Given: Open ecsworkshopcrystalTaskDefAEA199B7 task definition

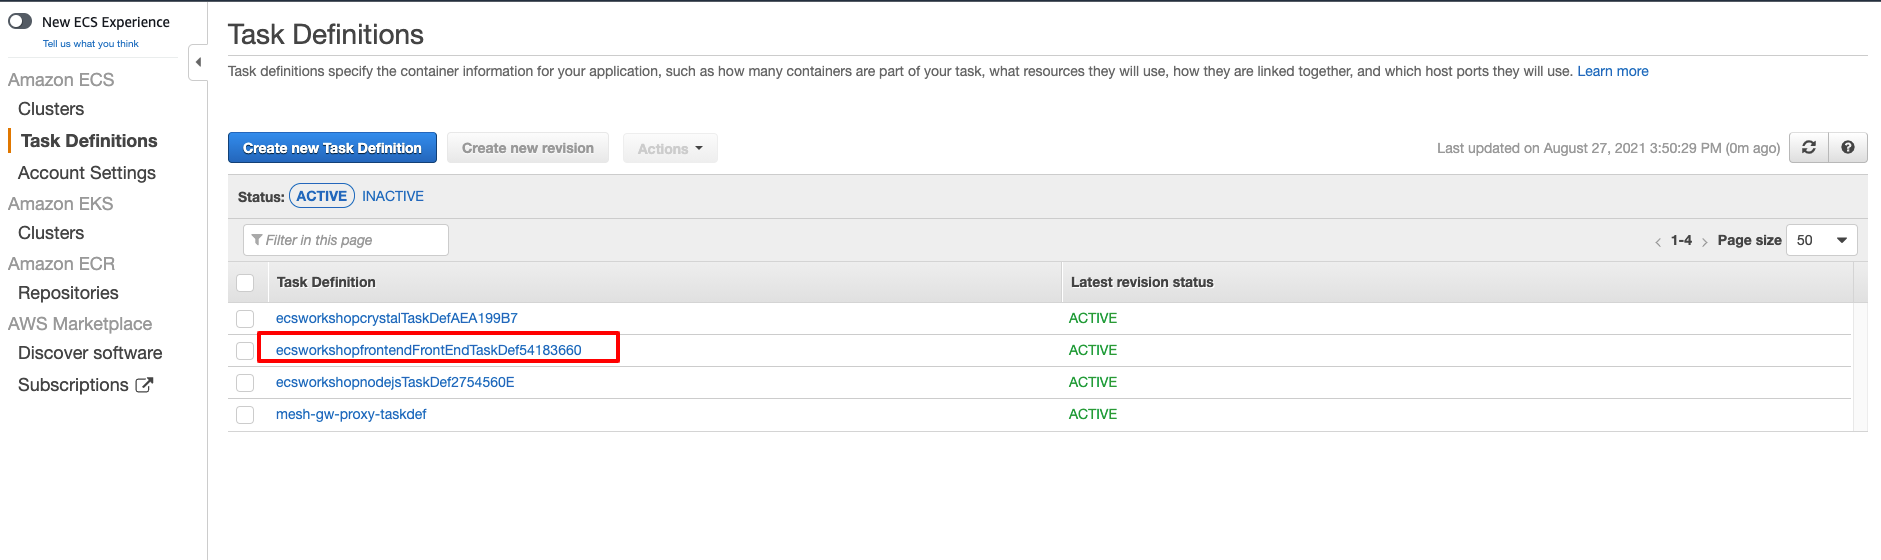Looking at the screenshot, I should (x=397, y=318).
